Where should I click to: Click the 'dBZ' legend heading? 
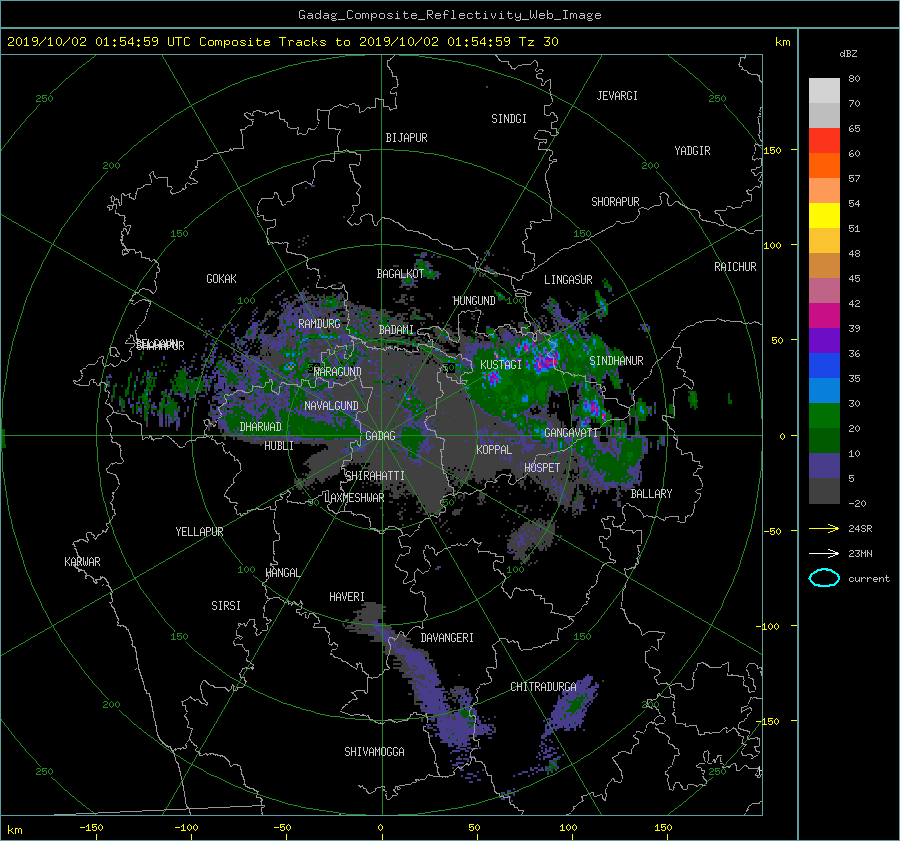click(x=848, y=54)
